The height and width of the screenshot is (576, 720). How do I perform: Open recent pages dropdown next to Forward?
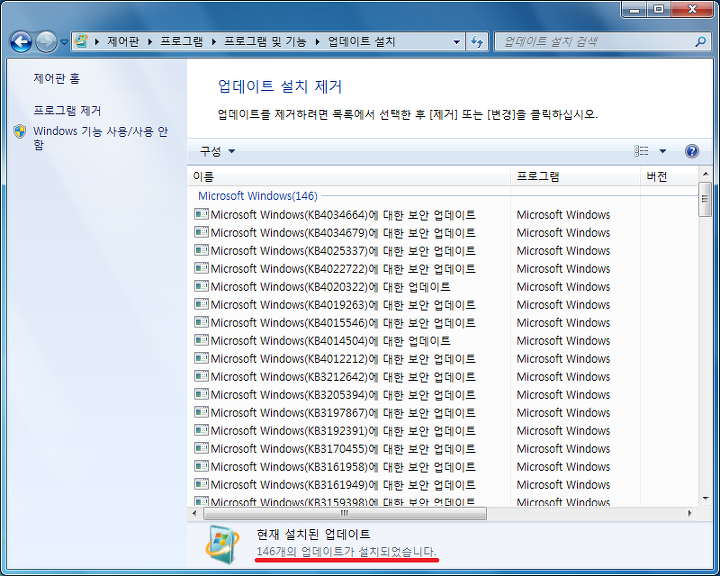[x=64, y=42]
